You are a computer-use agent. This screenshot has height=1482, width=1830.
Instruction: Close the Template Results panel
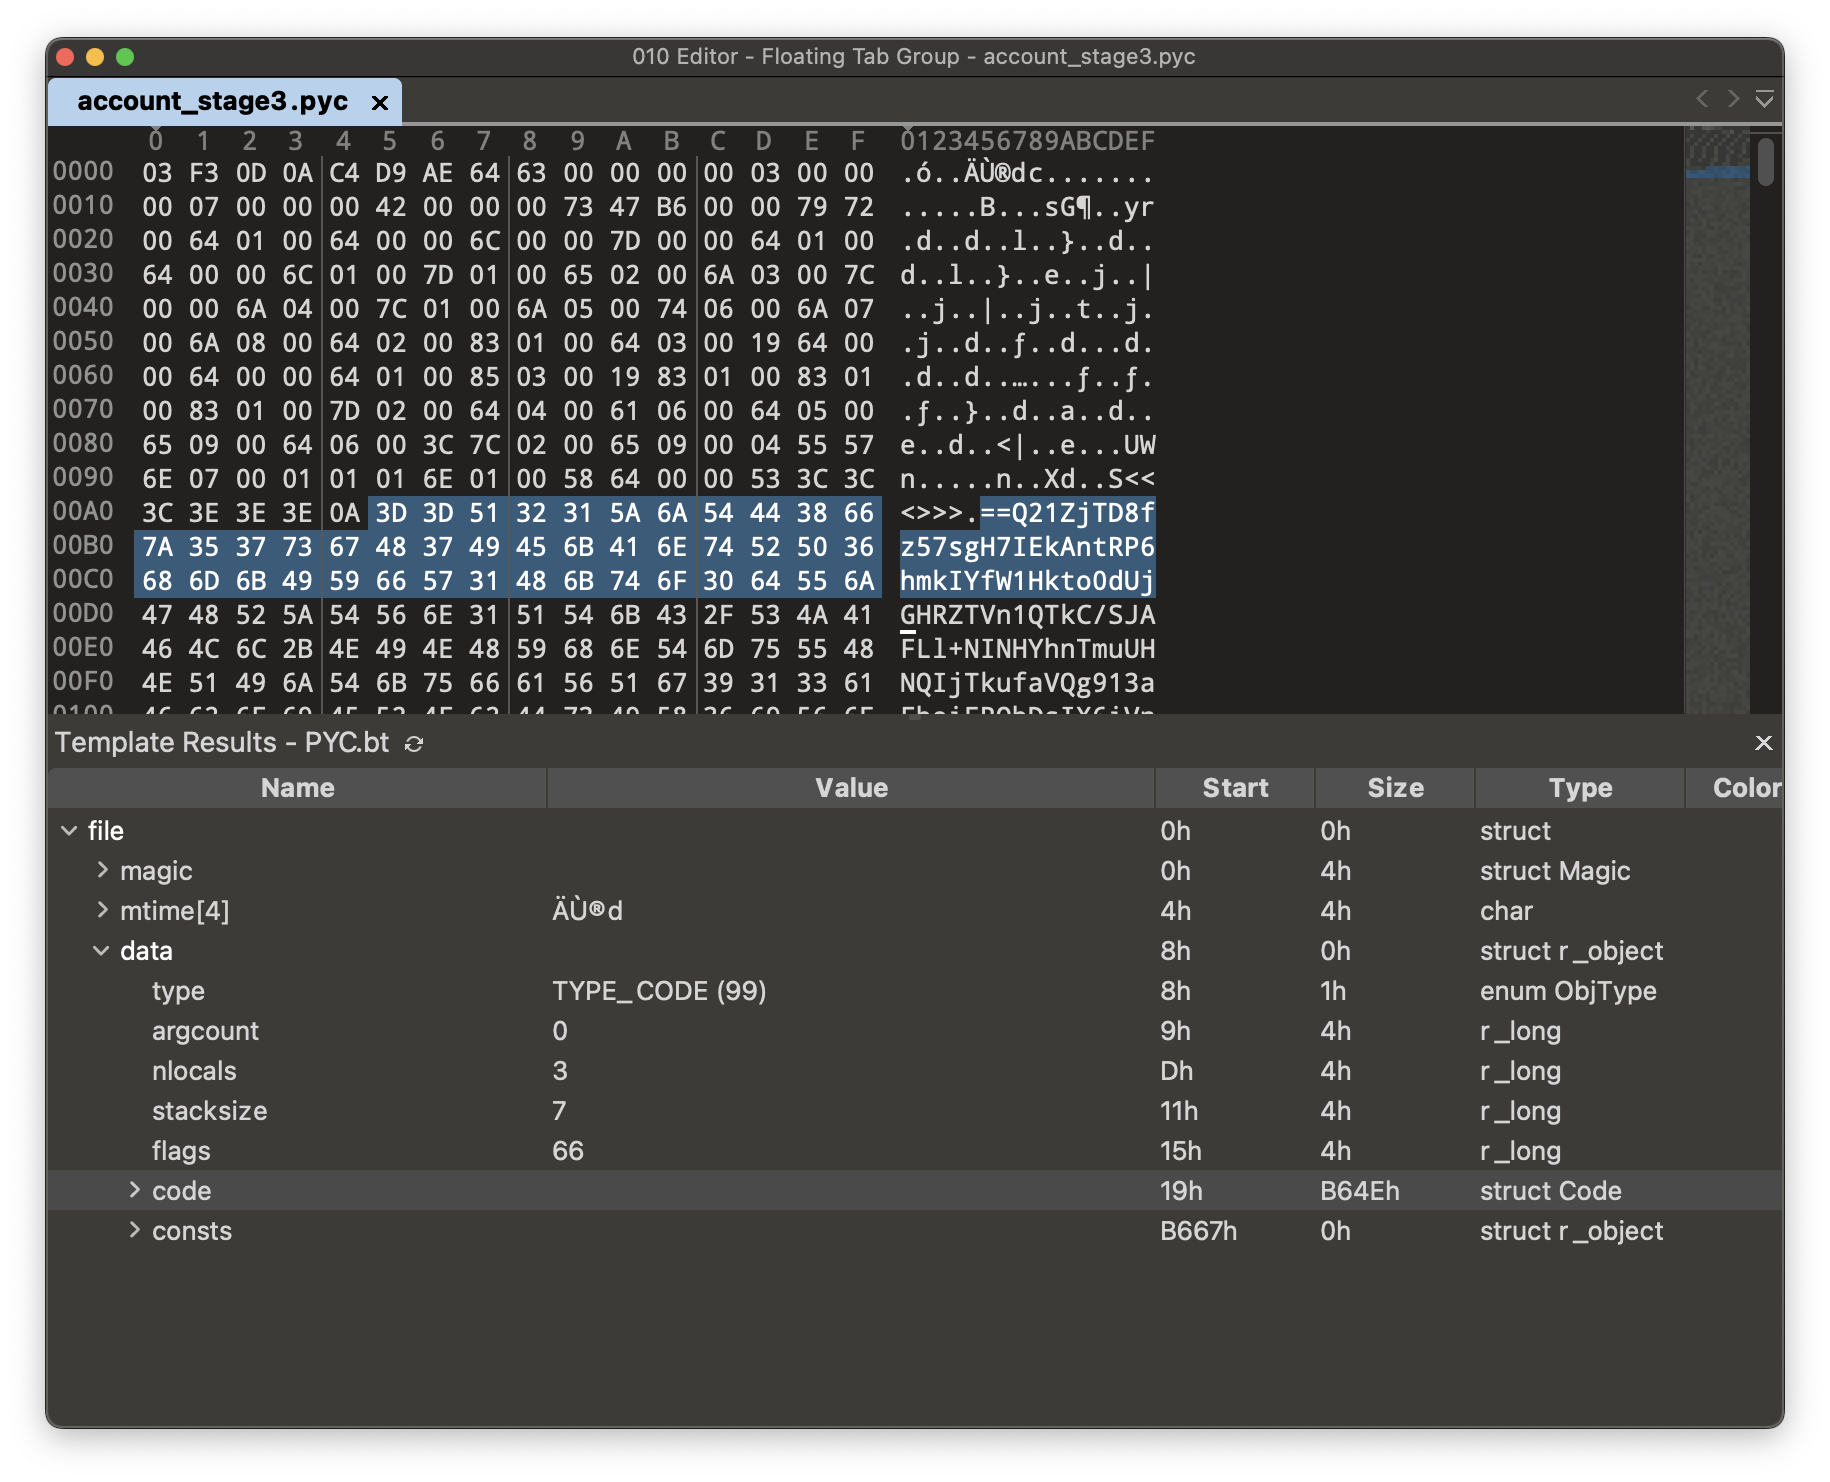click(1763, 743)
